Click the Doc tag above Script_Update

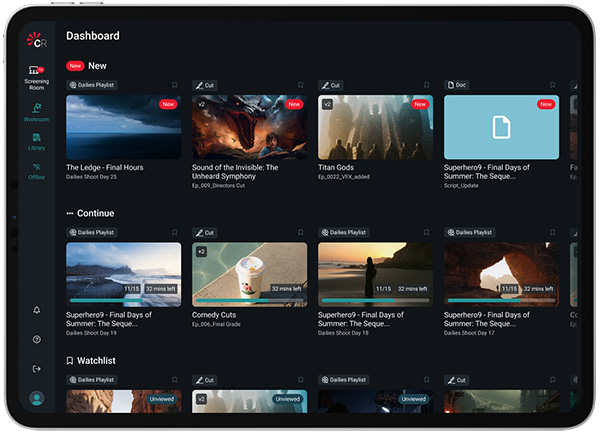[x=459, y=85]
